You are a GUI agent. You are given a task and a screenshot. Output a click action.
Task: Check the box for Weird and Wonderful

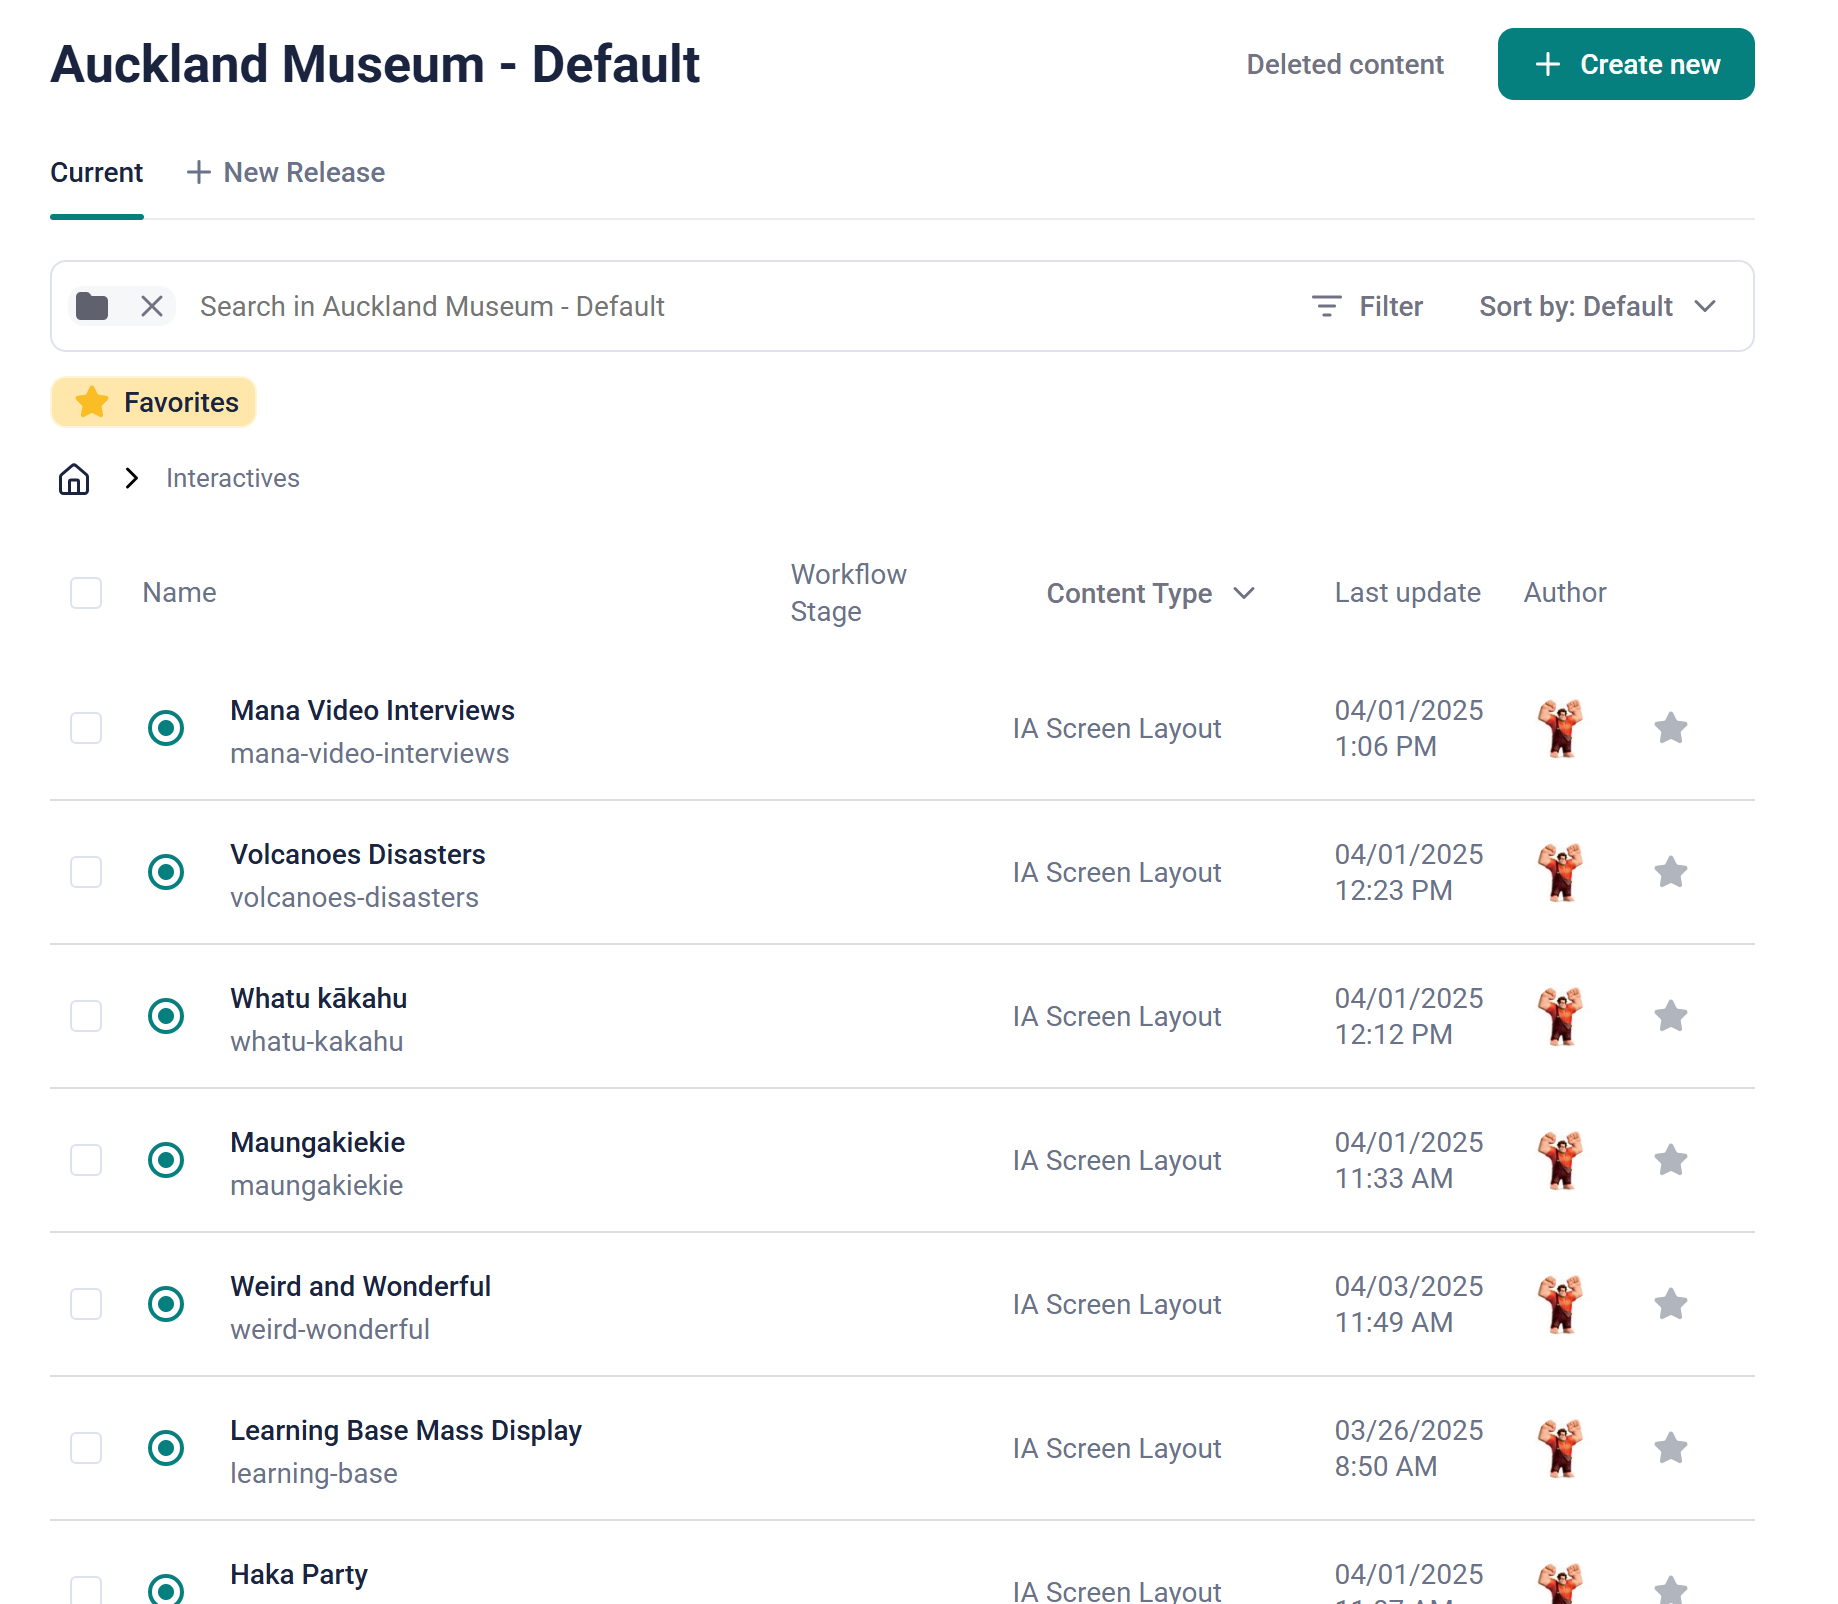click(x=86, y=1304)
